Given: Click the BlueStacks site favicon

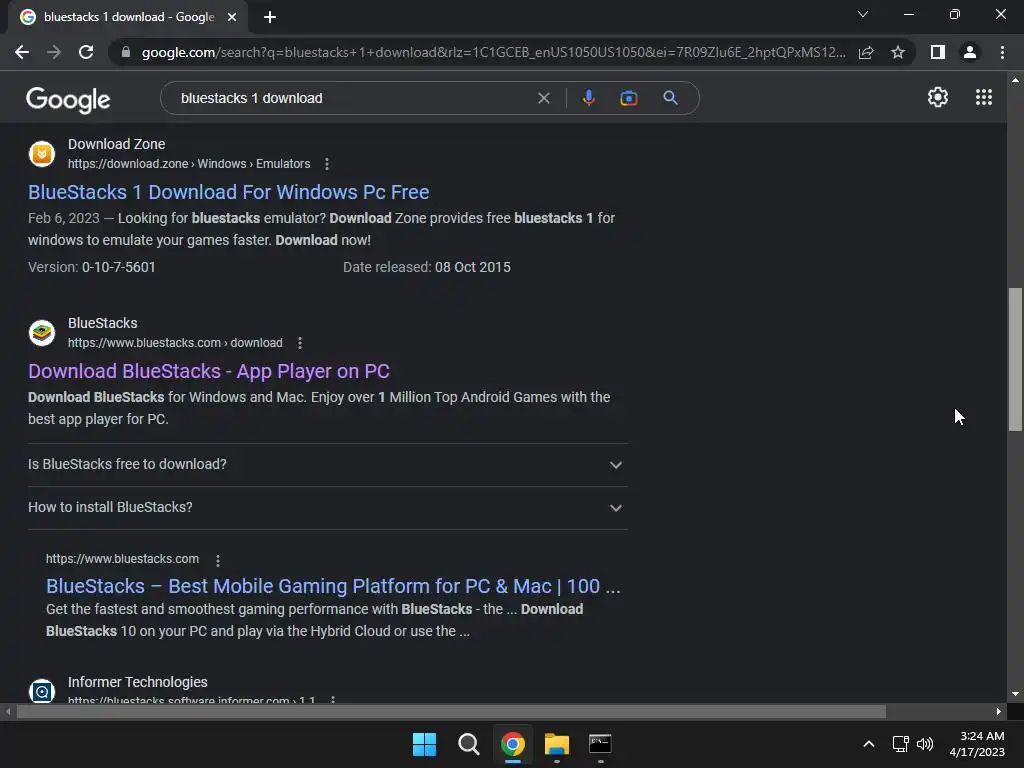Looking at the screenshot, I should [42, 333].
